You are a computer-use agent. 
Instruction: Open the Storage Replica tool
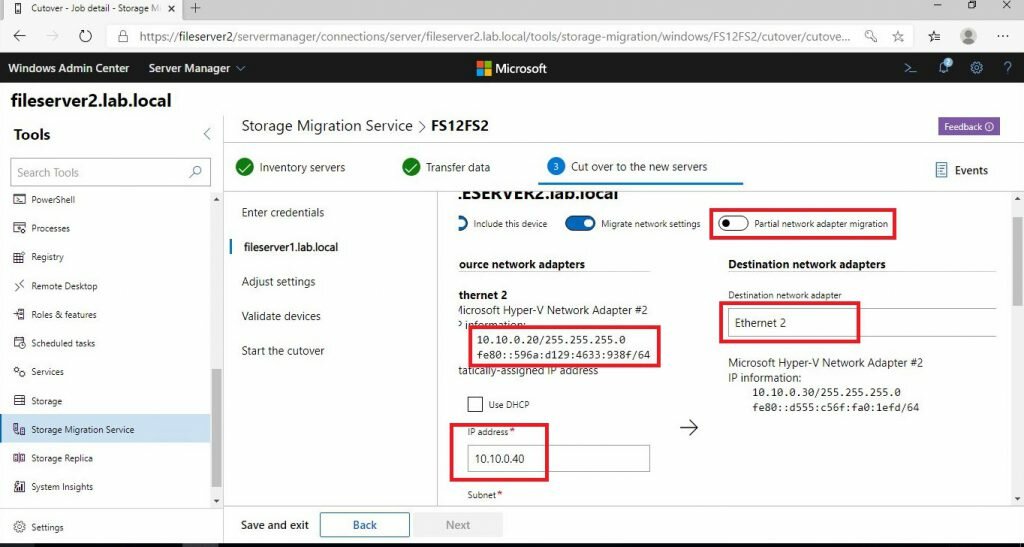[53, 458]
